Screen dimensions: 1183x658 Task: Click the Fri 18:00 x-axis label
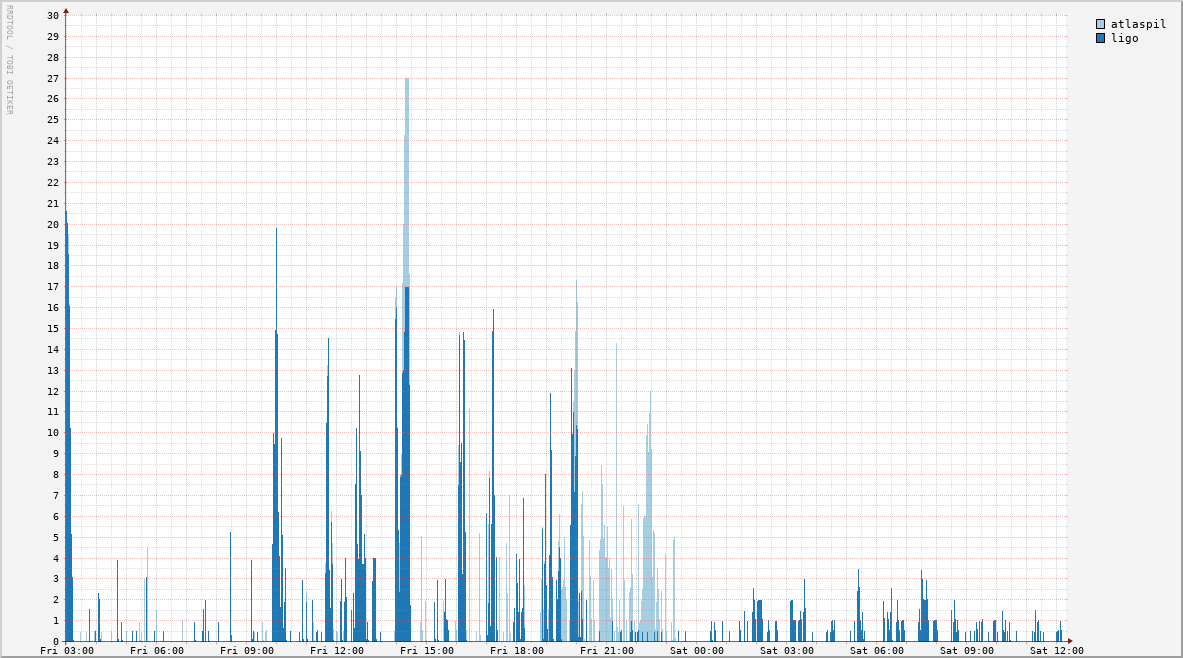(x=517, y=651)
